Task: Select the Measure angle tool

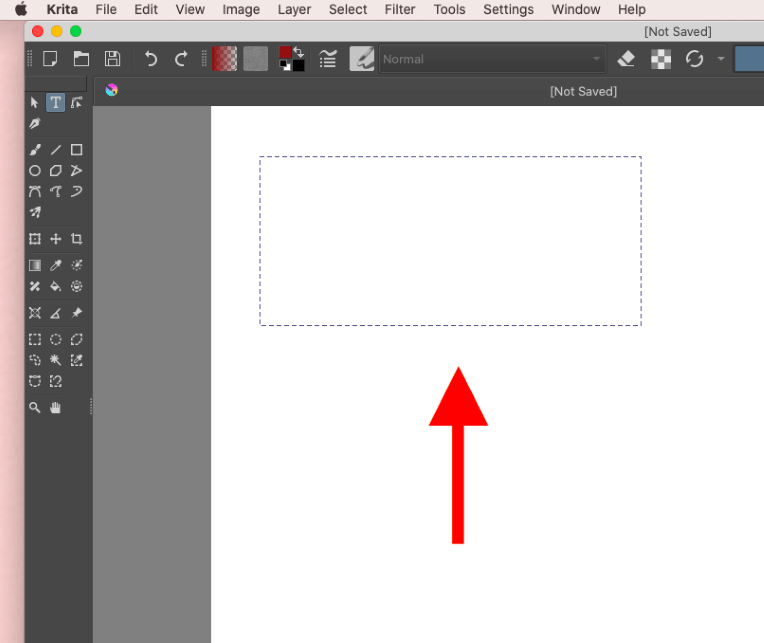Action: [x=56, y=313]
